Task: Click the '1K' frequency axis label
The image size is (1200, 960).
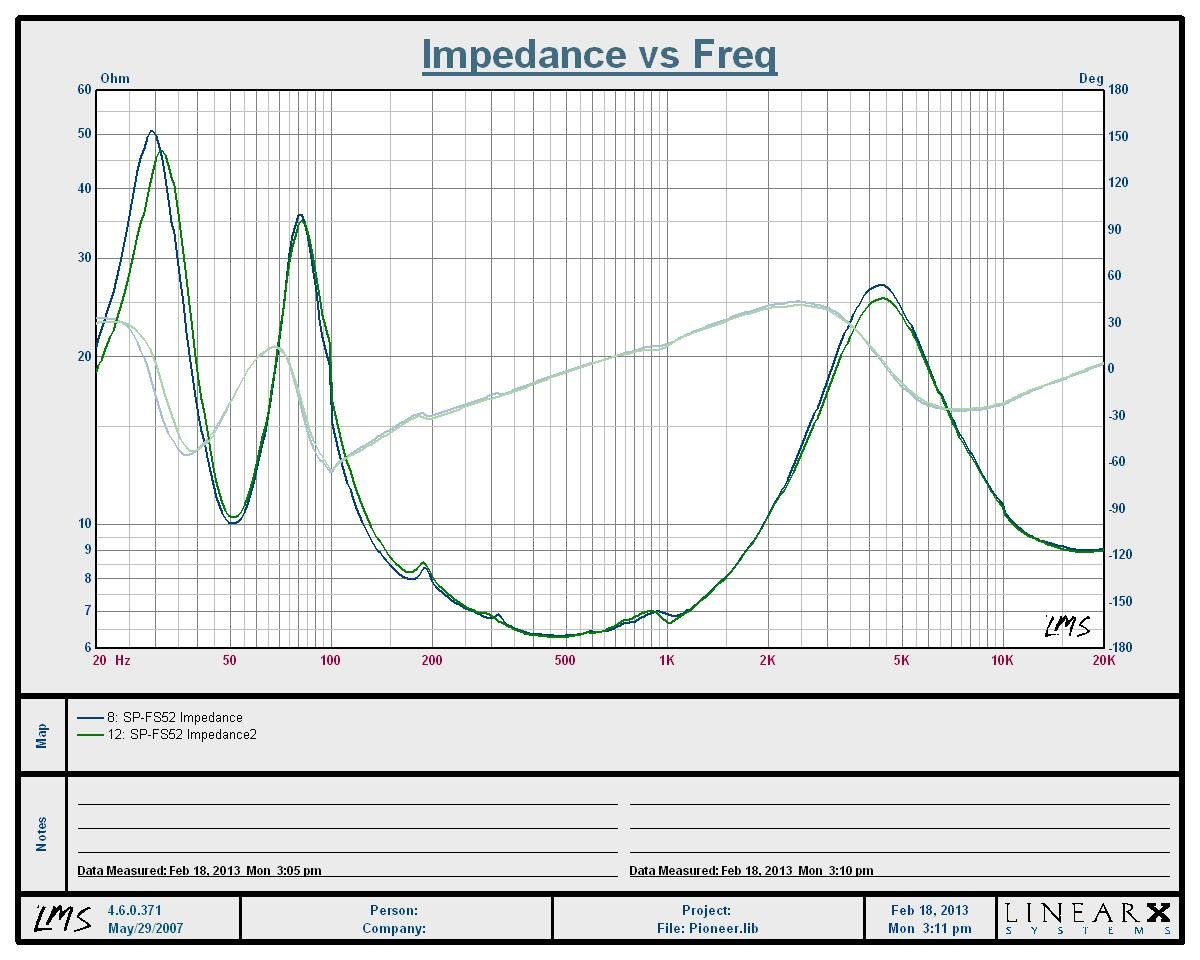Action: pos(666,661)
